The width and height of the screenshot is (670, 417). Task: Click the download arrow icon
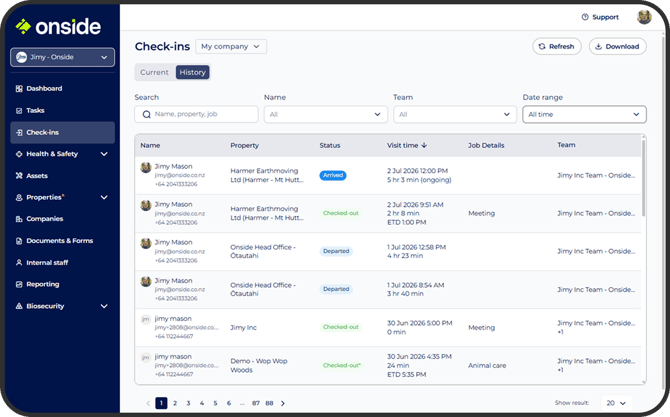point(598,47)
